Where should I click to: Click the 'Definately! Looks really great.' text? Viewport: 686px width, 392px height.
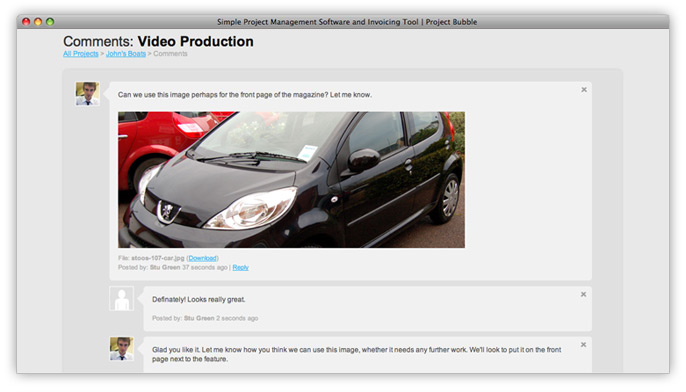click(199, 300)
